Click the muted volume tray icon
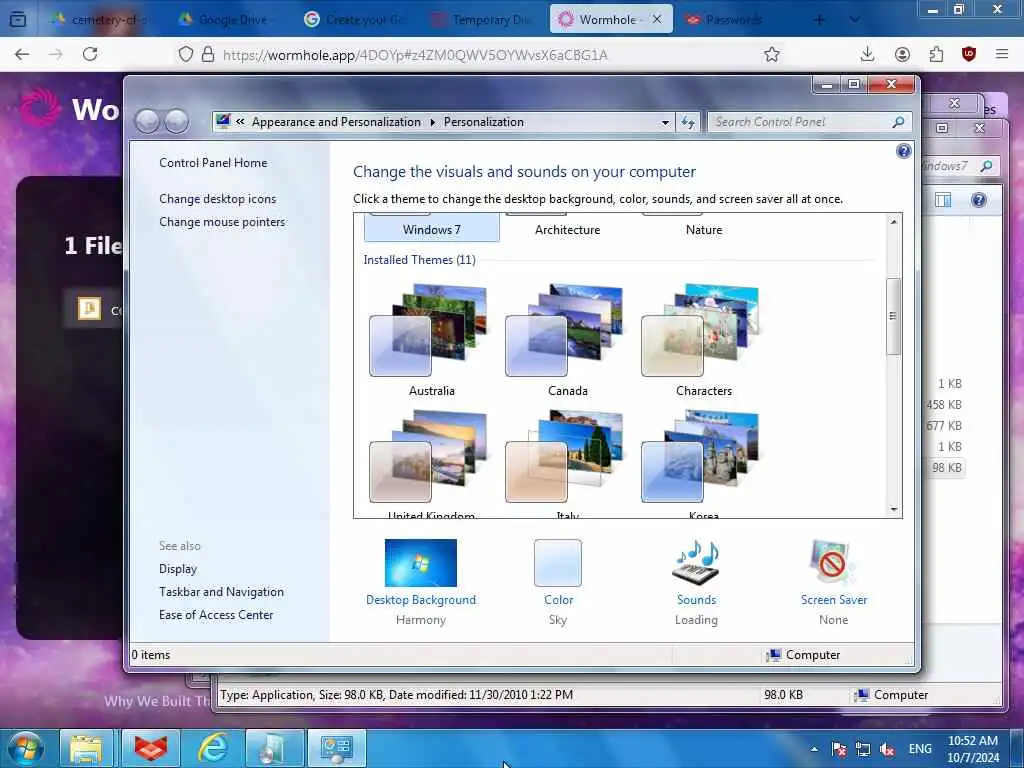The width and height of the screenshot is (1024, 768). pyautogui.click(x=887, y=749)
